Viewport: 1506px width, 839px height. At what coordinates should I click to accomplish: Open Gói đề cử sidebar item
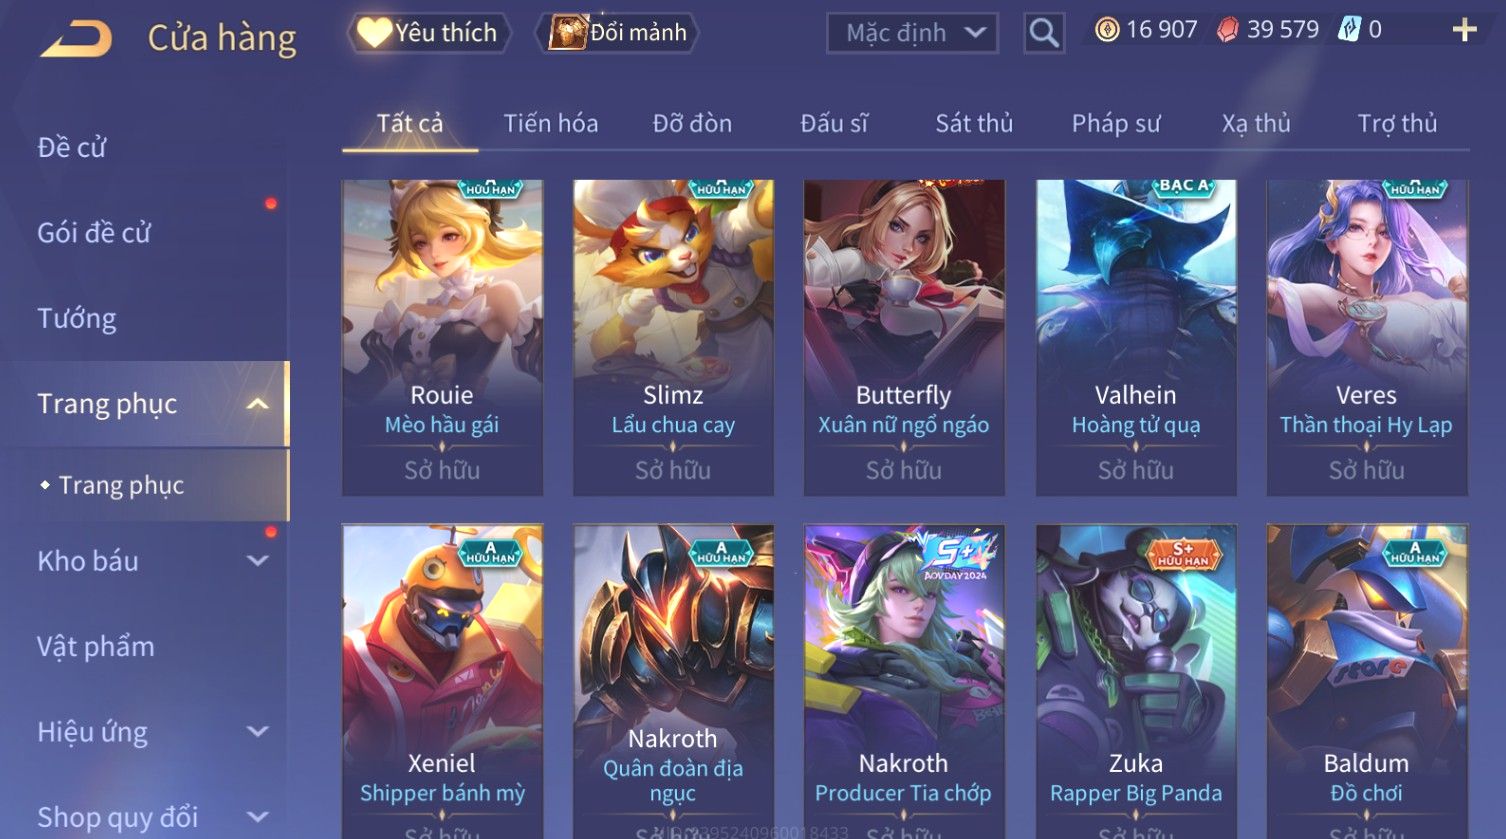(x=94, y=233)
